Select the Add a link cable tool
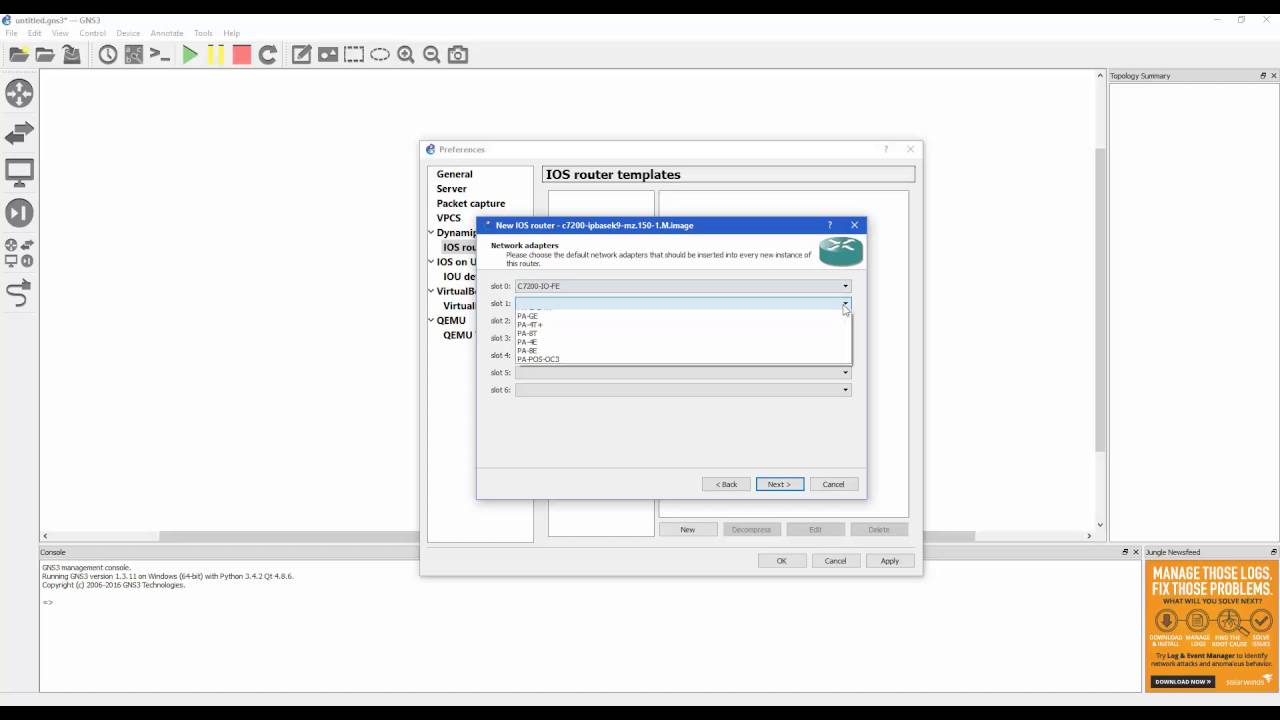 point(19,293)
